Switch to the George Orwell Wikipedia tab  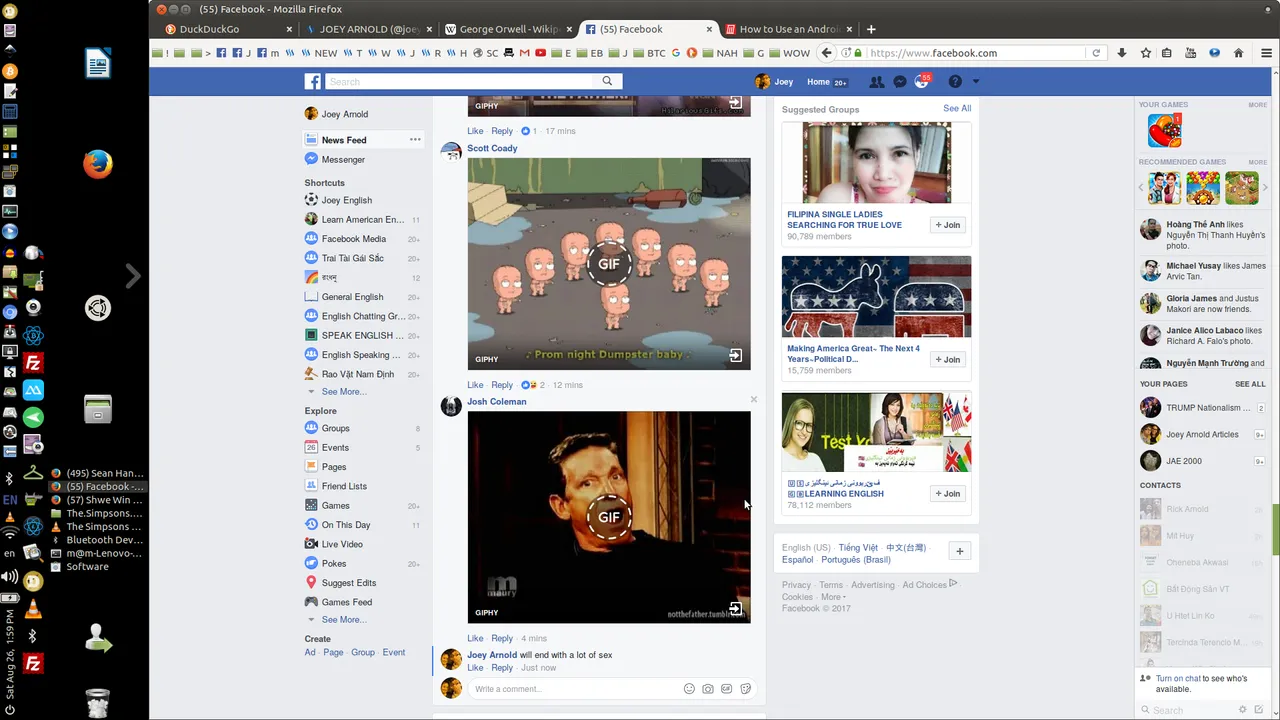508,29
